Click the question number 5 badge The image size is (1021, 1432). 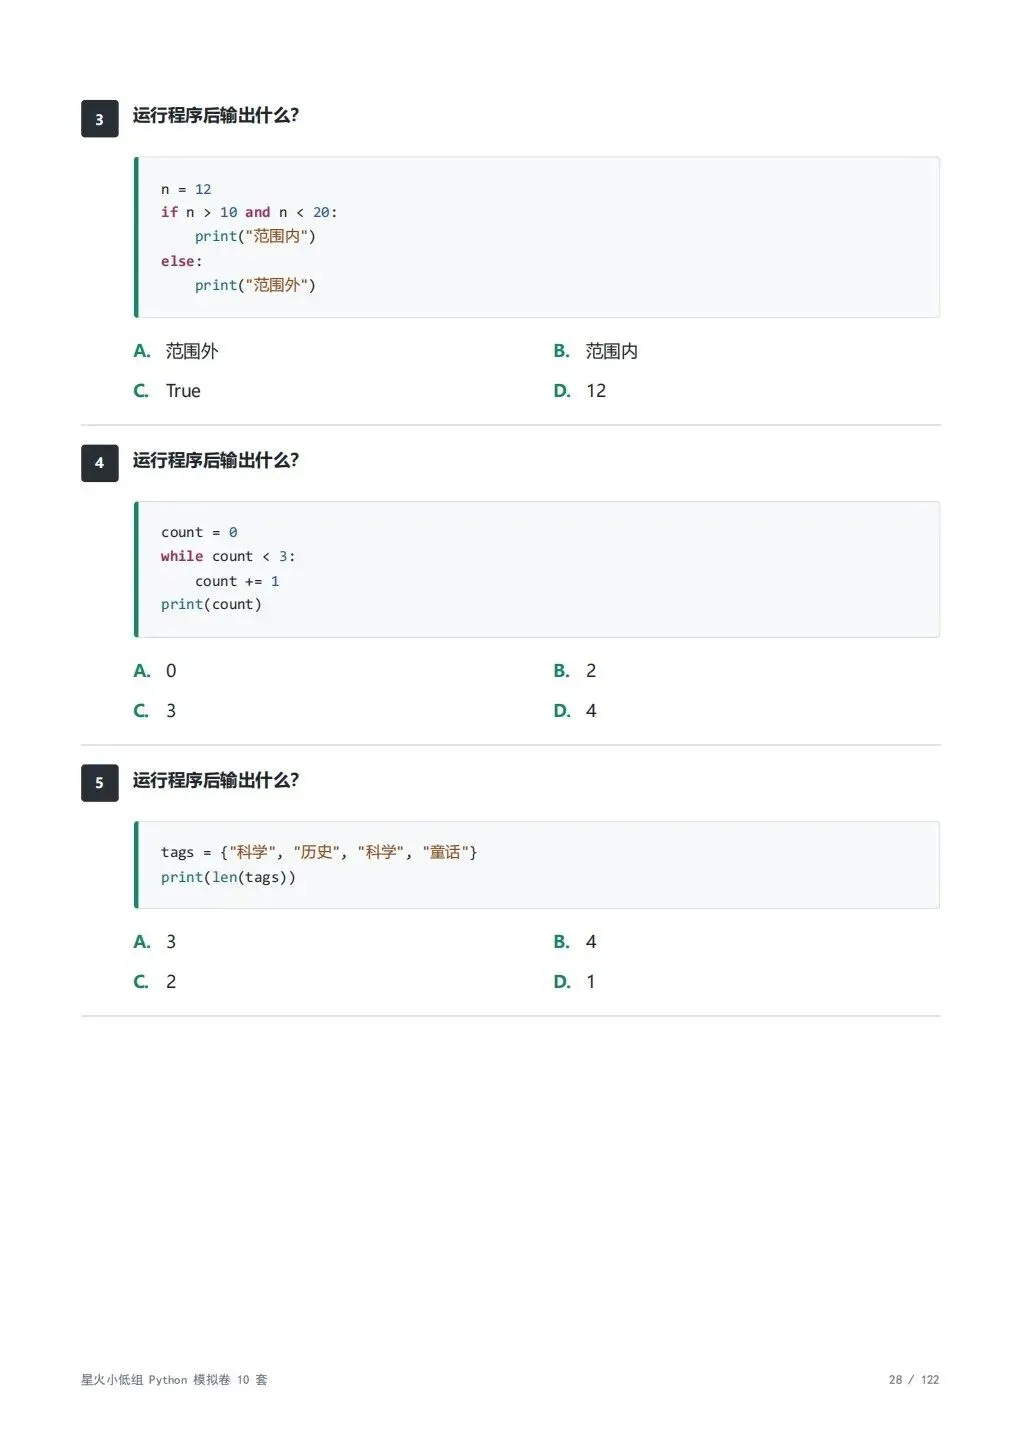point(100,783)
